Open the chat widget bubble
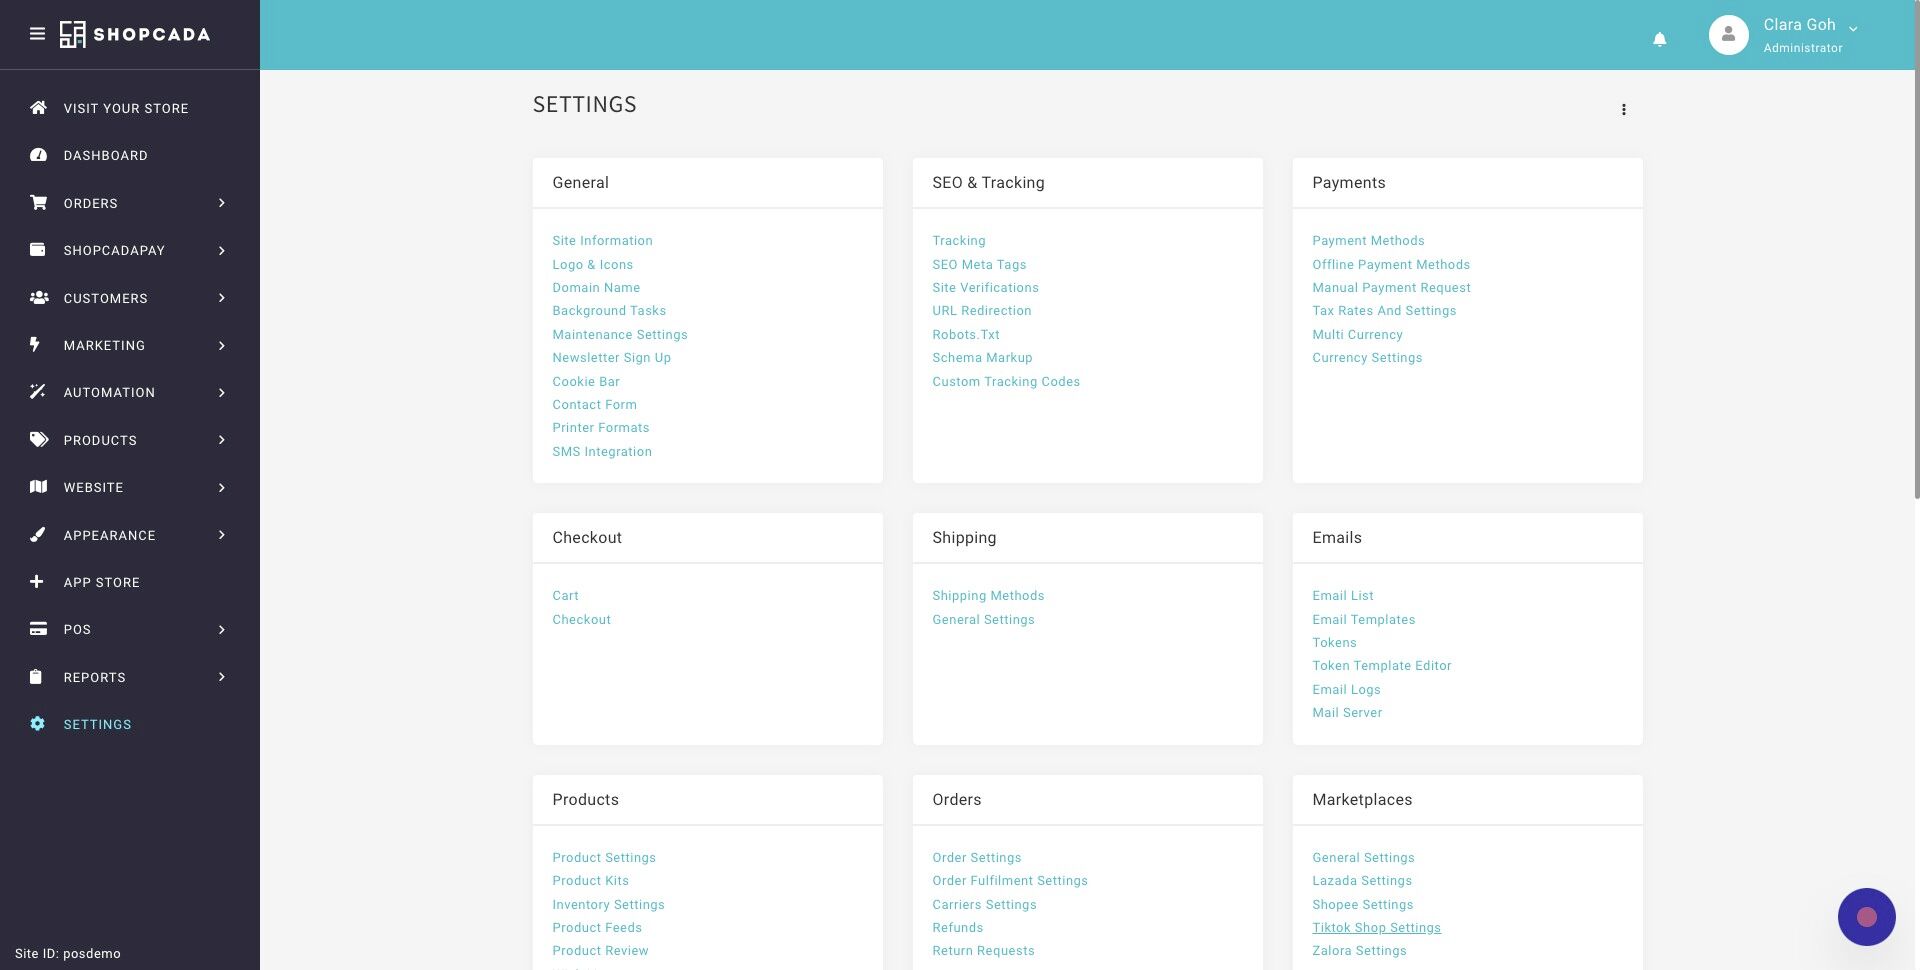The height and width of the screenshot is (970, 1920). click(x=1866, y=917)
